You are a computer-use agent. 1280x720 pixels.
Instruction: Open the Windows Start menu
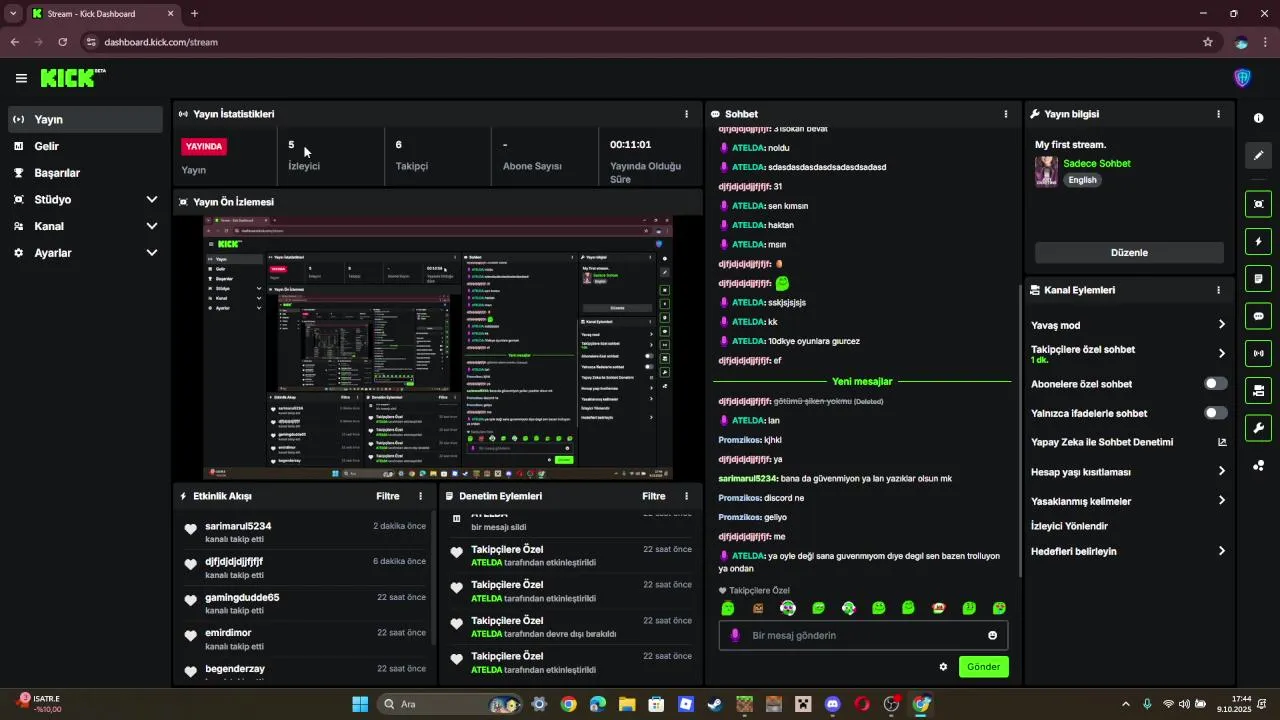coord(360,704)
